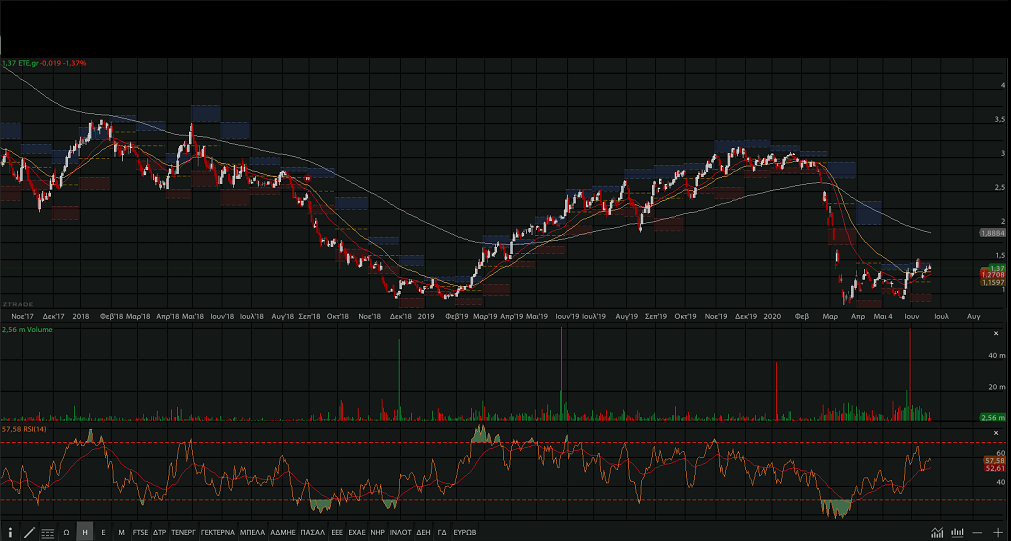1011x541 pixels.
Task: Switch to the E timeframe
Action: click(103, 533)
